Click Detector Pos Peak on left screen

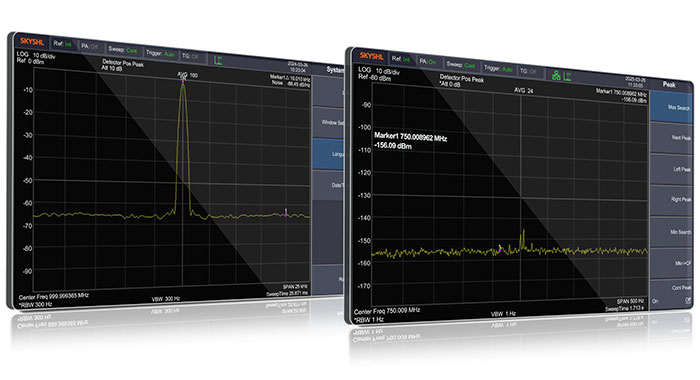coord(123,63)
